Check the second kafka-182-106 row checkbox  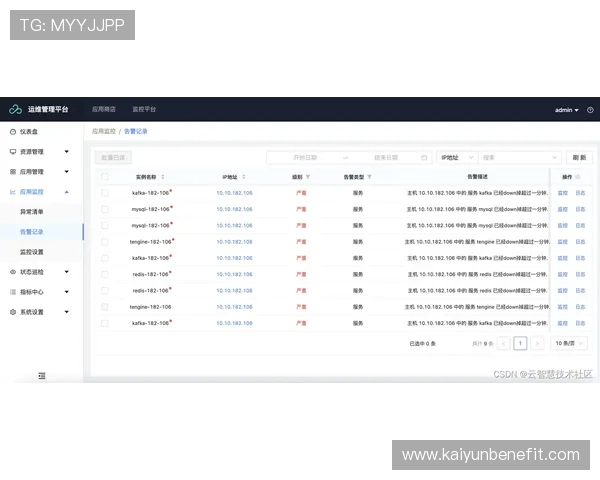click(105, 258)
